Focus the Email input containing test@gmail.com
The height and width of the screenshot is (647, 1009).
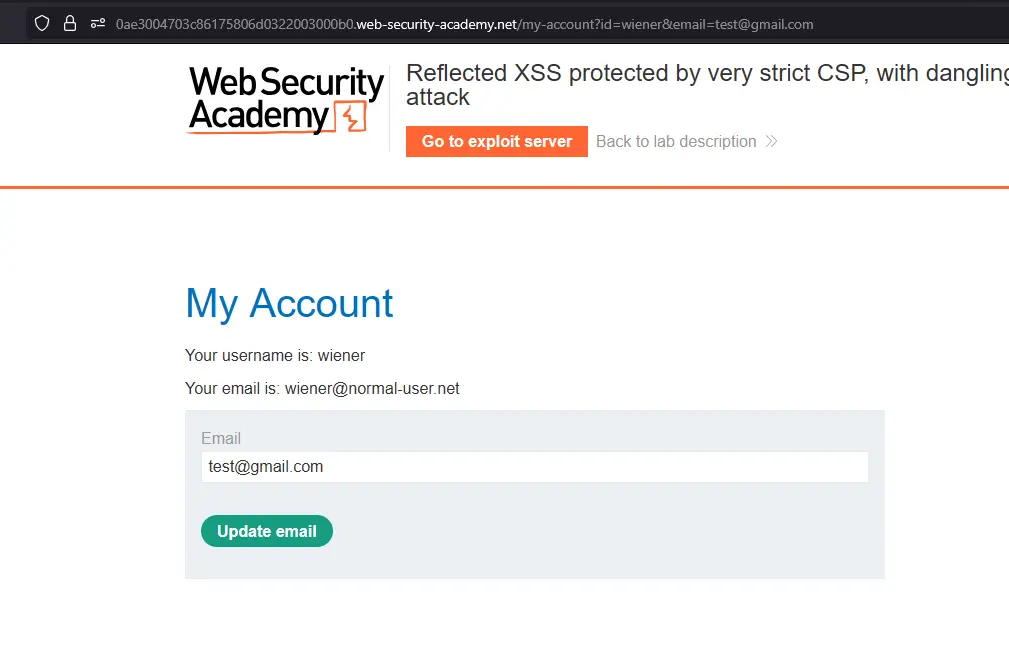[534, 467]
